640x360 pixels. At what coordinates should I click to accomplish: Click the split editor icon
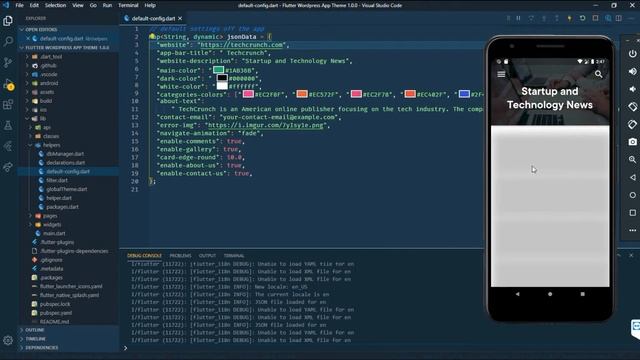pos(619,18)
